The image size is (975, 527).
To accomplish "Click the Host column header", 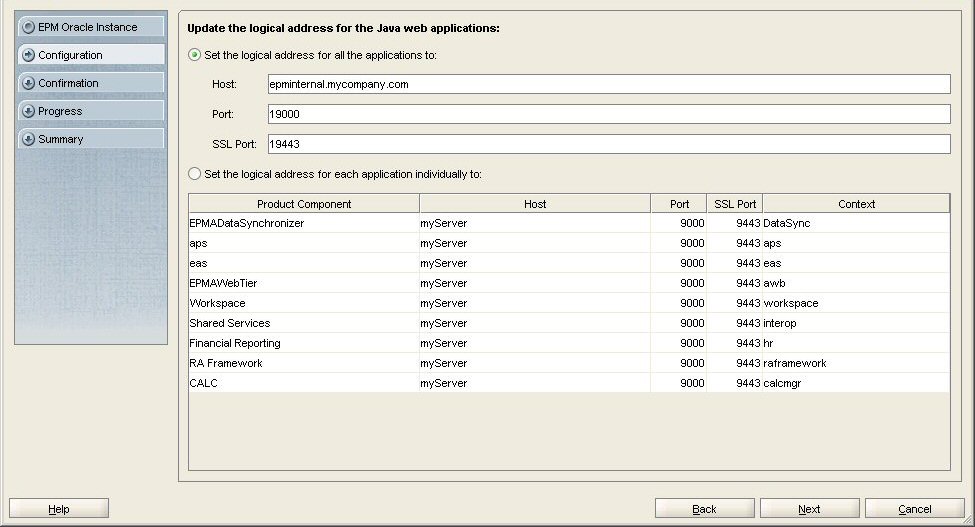I will tap(535, 204).
